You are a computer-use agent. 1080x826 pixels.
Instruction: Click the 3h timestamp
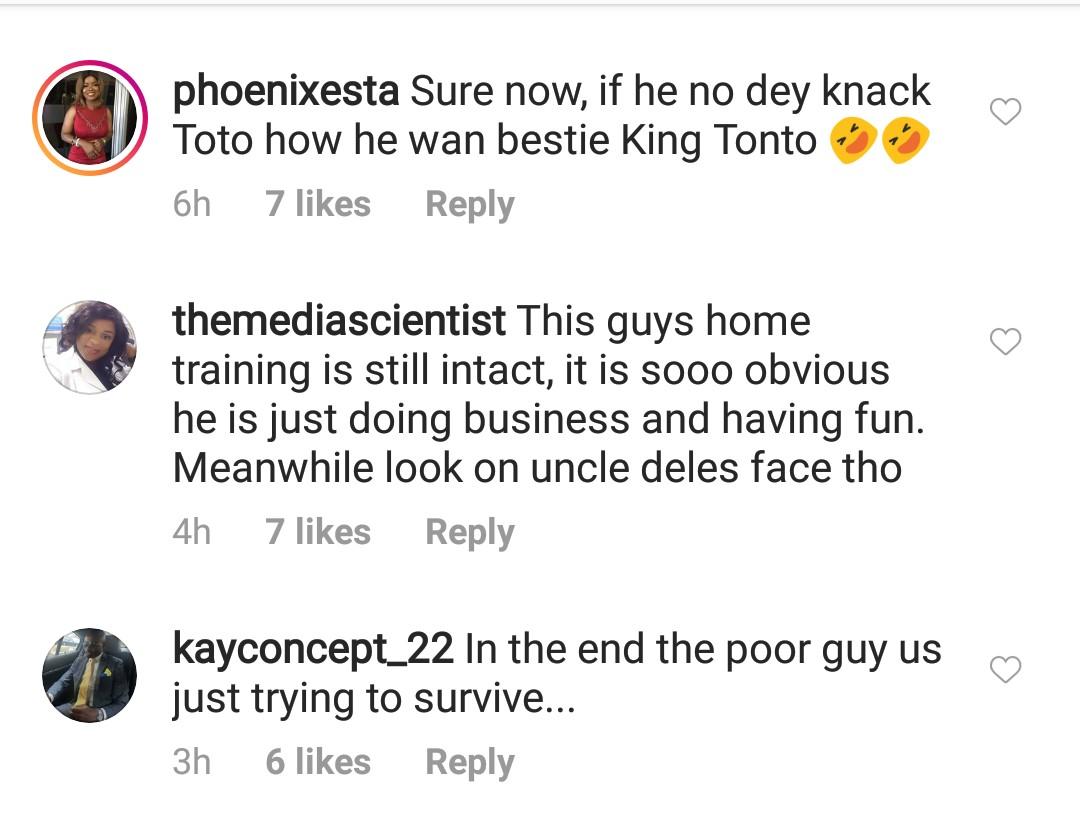[x=191, y=762]
